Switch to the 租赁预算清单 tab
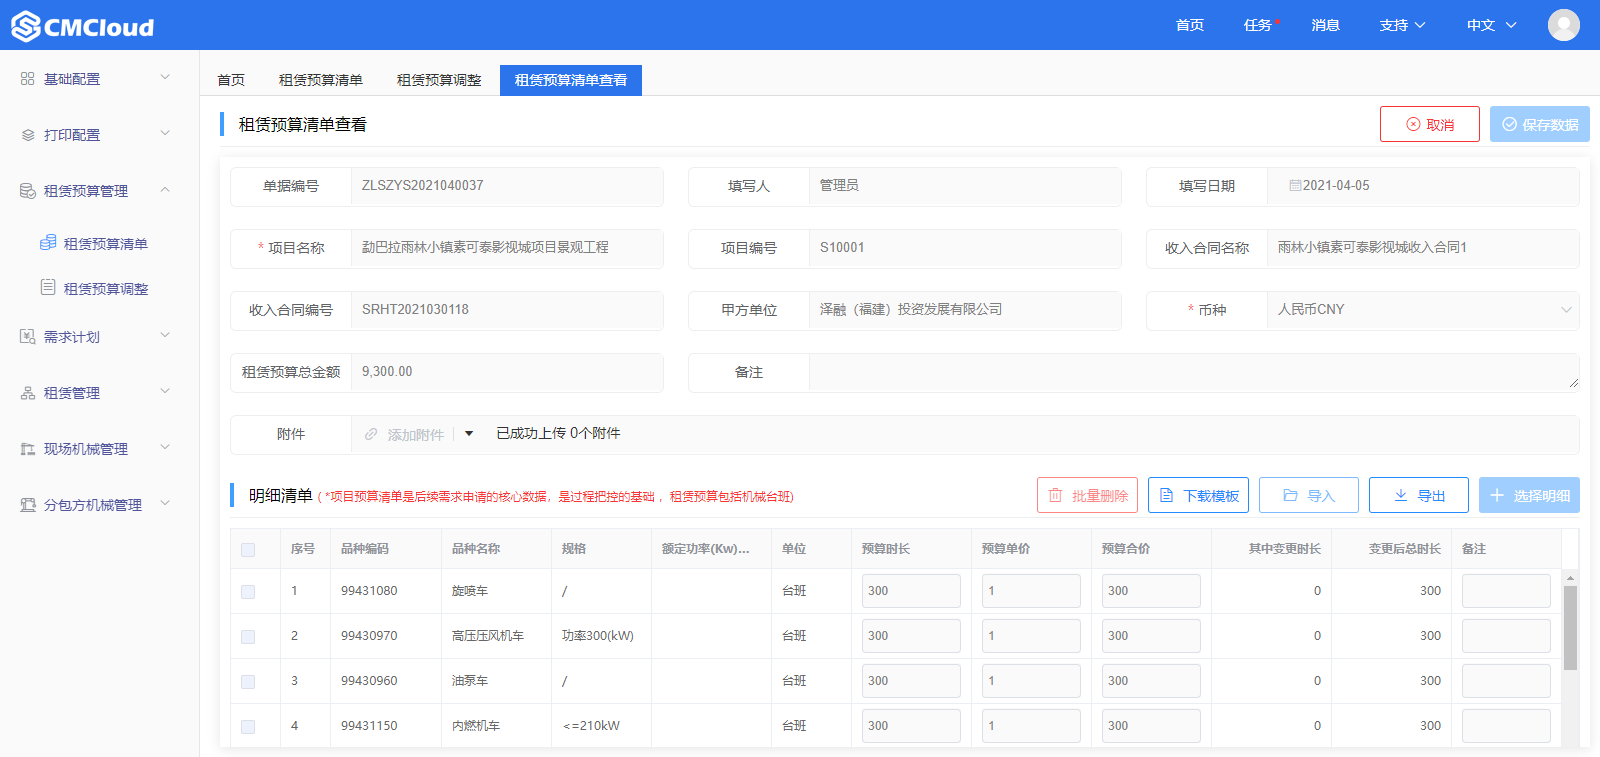Image resolution: width=1600 pixels, height=757 pixels. [321, 80]
